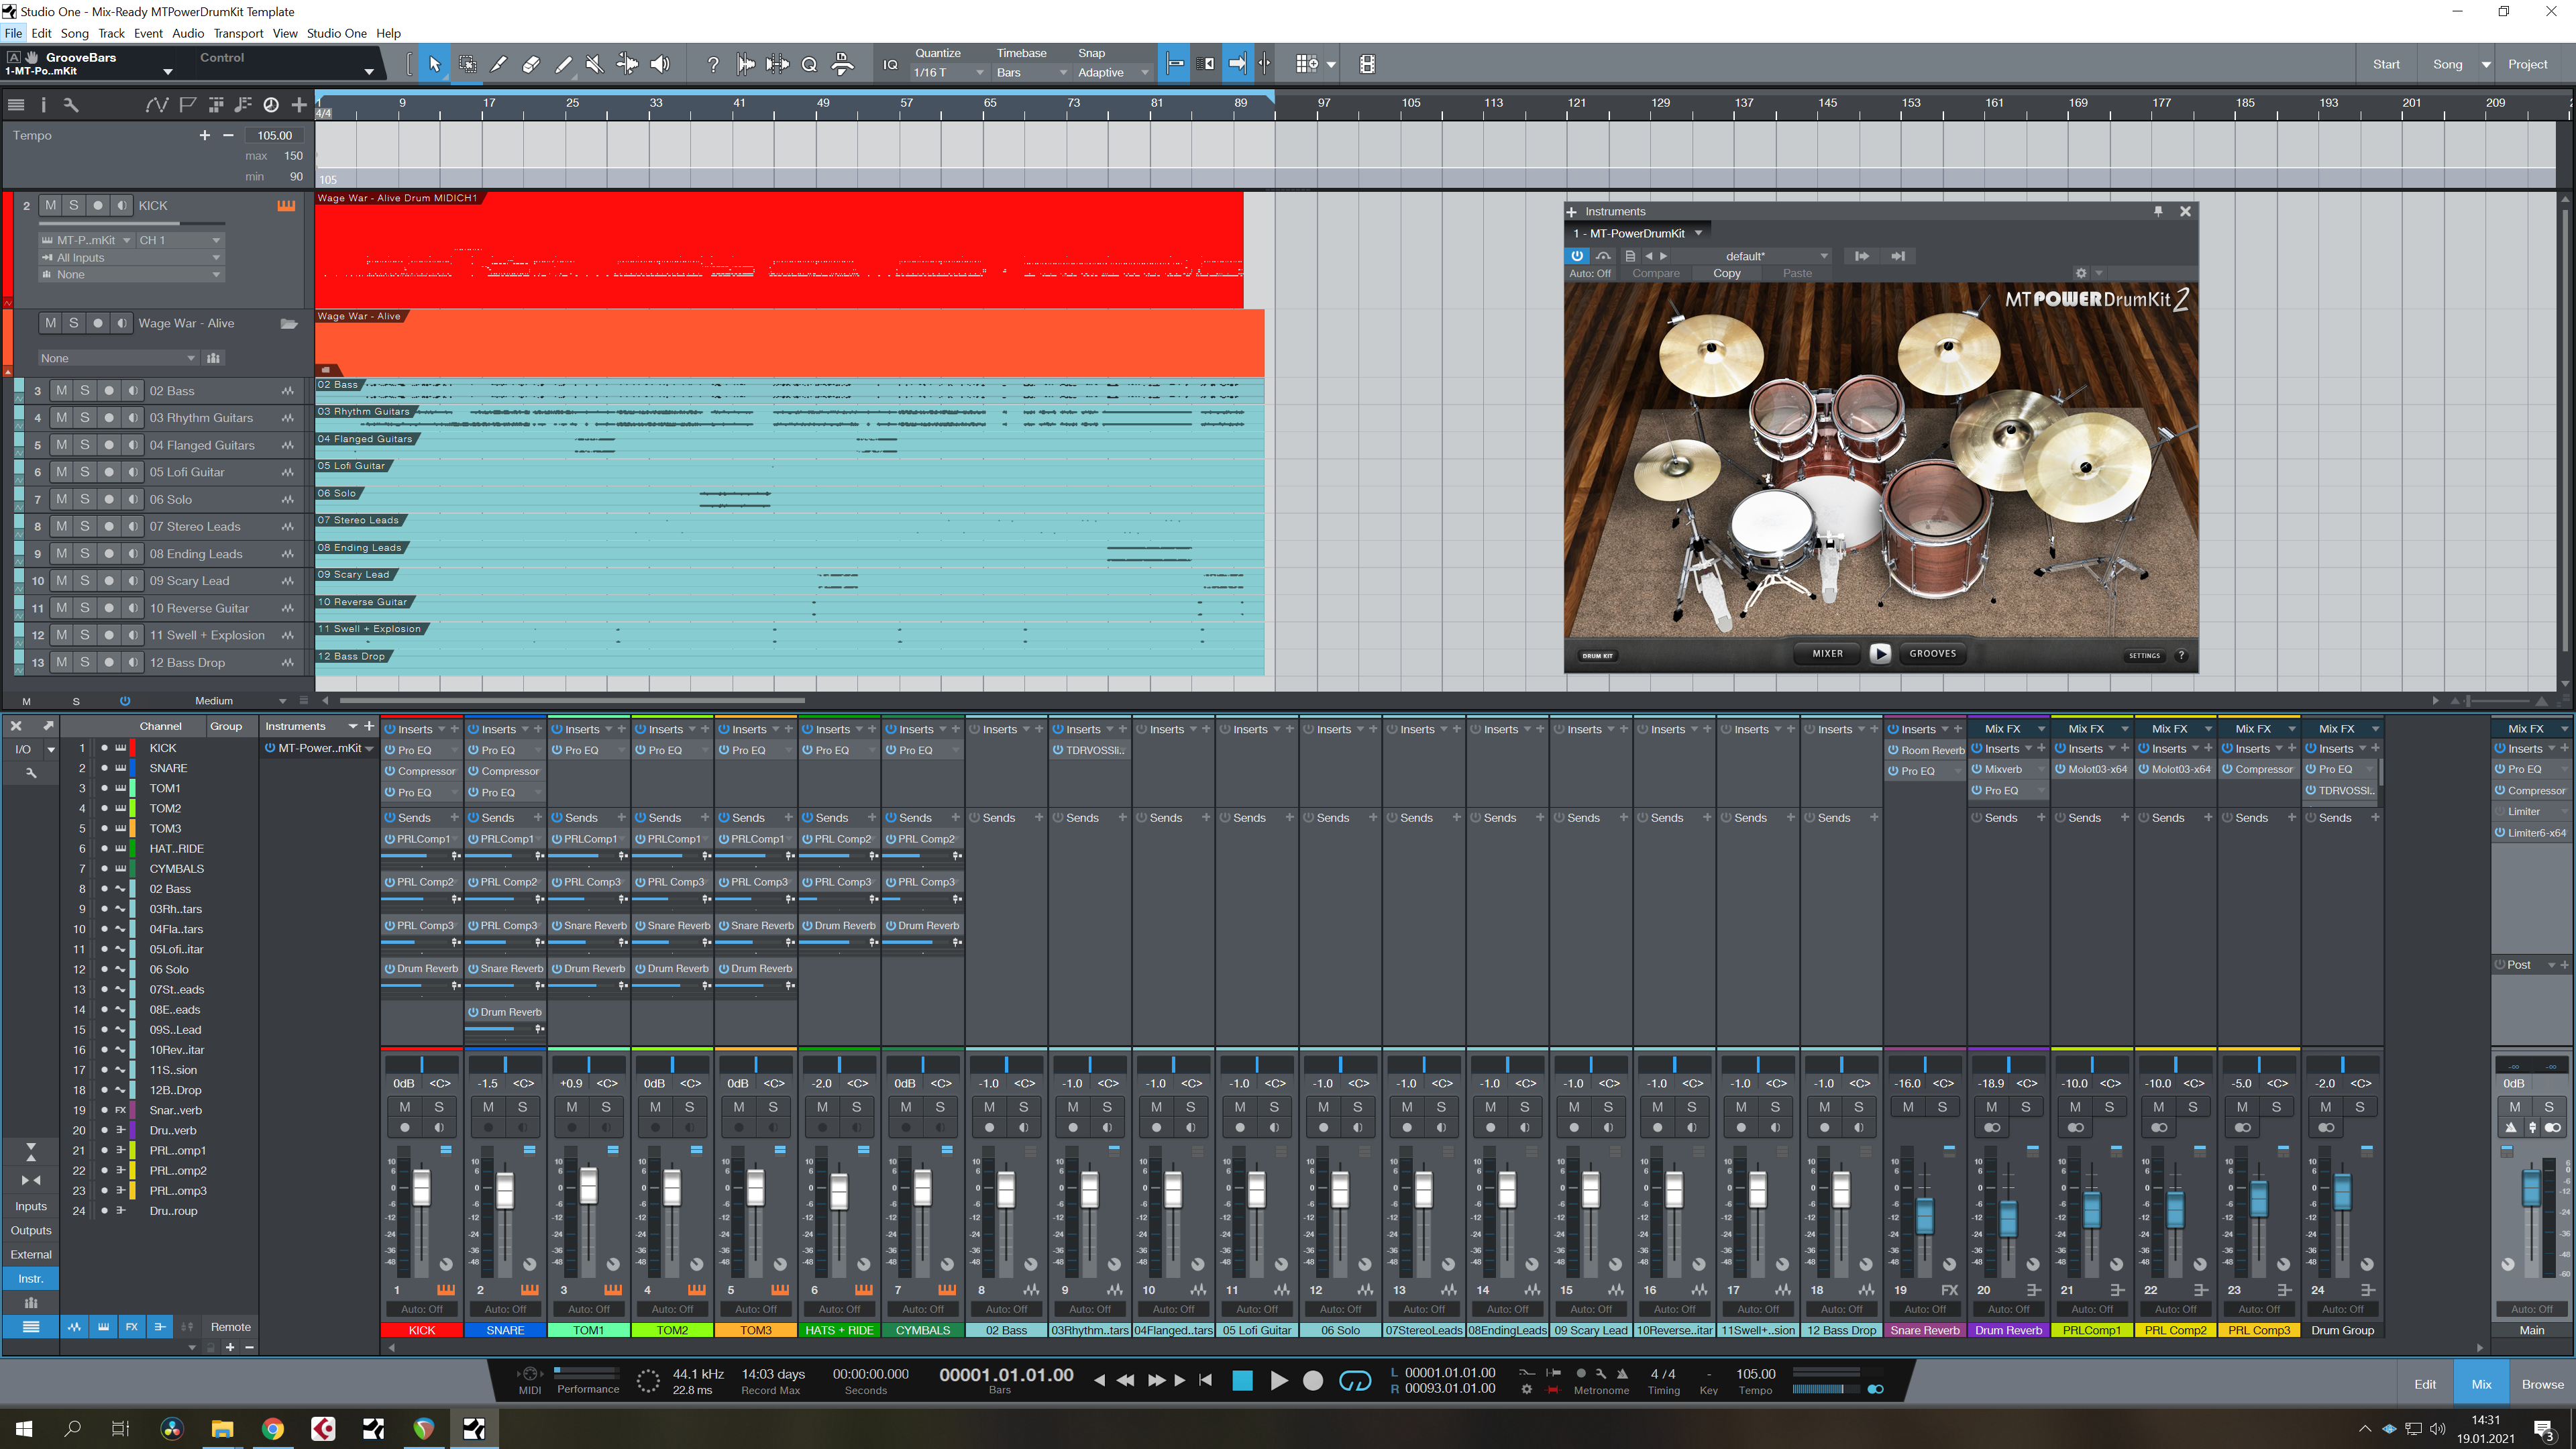Screen dimensions: 2576x1449
Task: Select the Listen speaker tool
Action: pyautogui.click(x=660, y=64)
